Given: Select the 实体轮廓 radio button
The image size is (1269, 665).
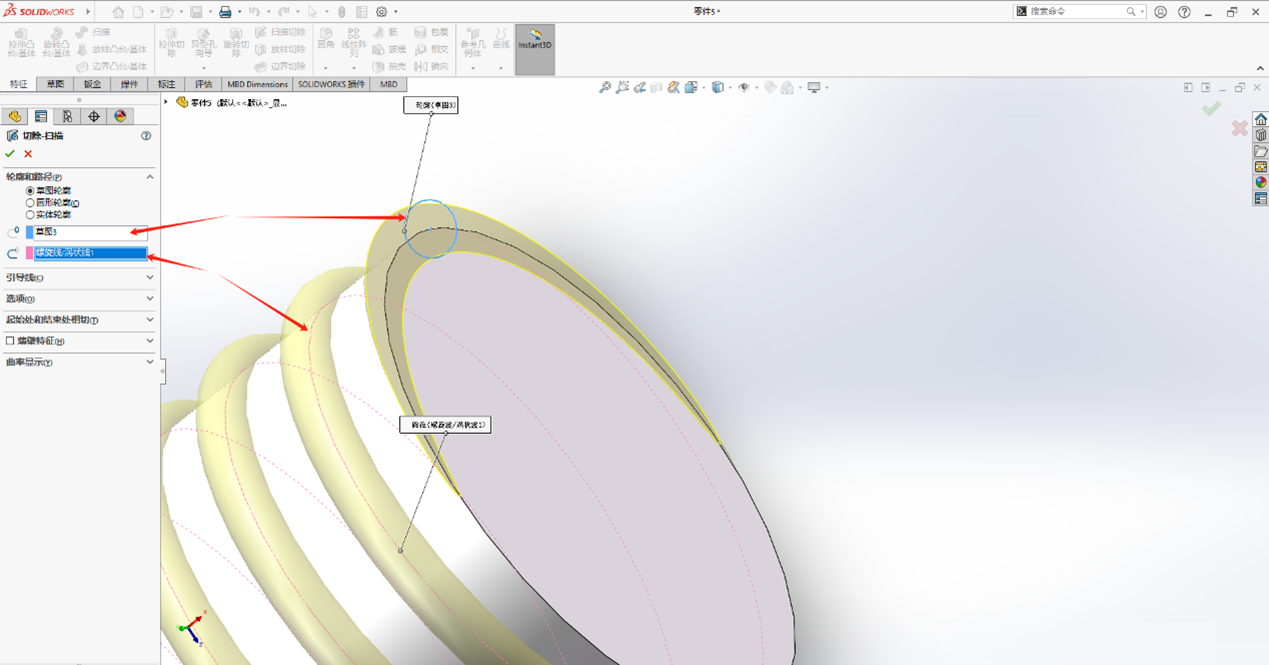Looking at the screenshot, I should pos(29,214).
